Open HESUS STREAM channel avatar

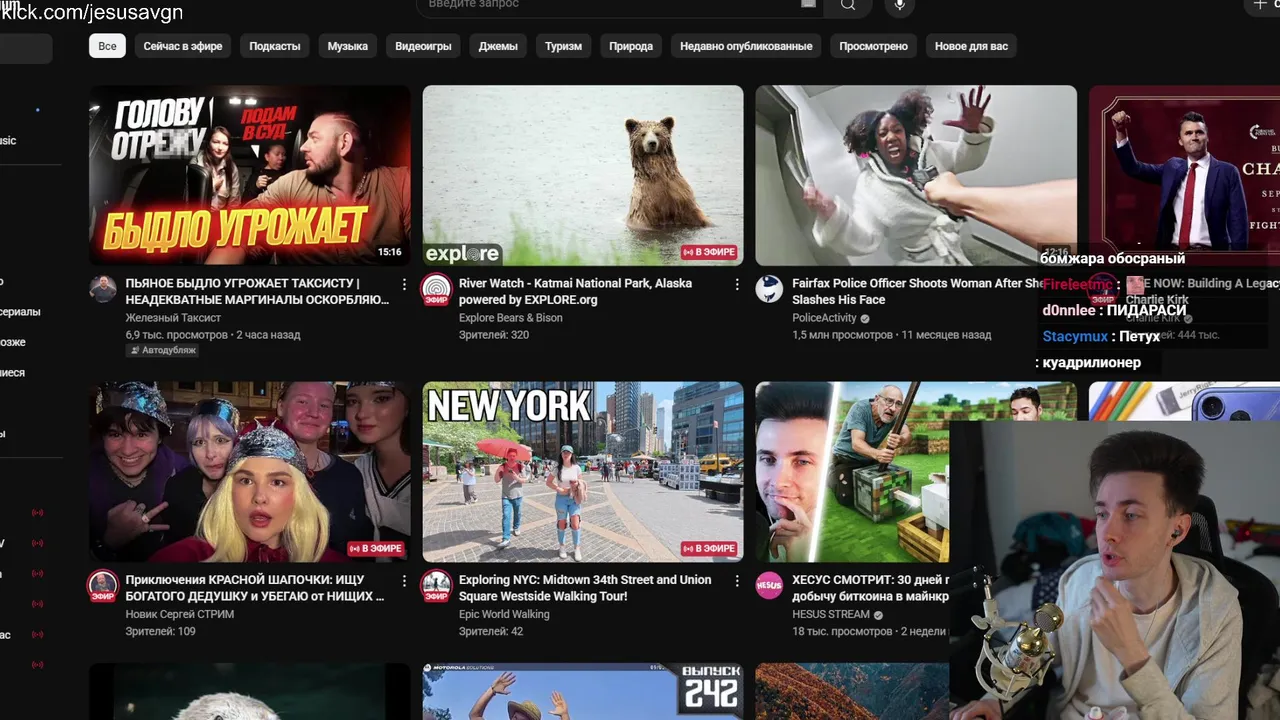click(x=769, y=585)
